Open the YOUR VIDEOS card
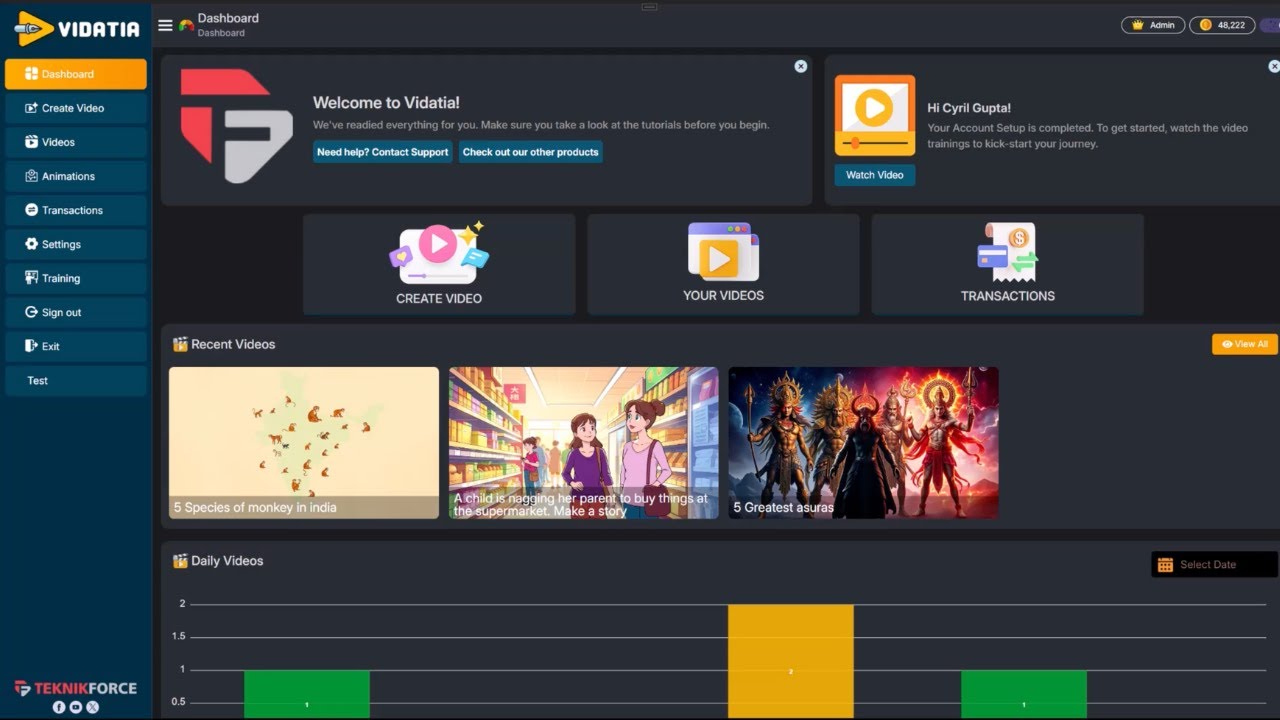The height and width of the screenshot is (720, 1280). click(723, 264)
